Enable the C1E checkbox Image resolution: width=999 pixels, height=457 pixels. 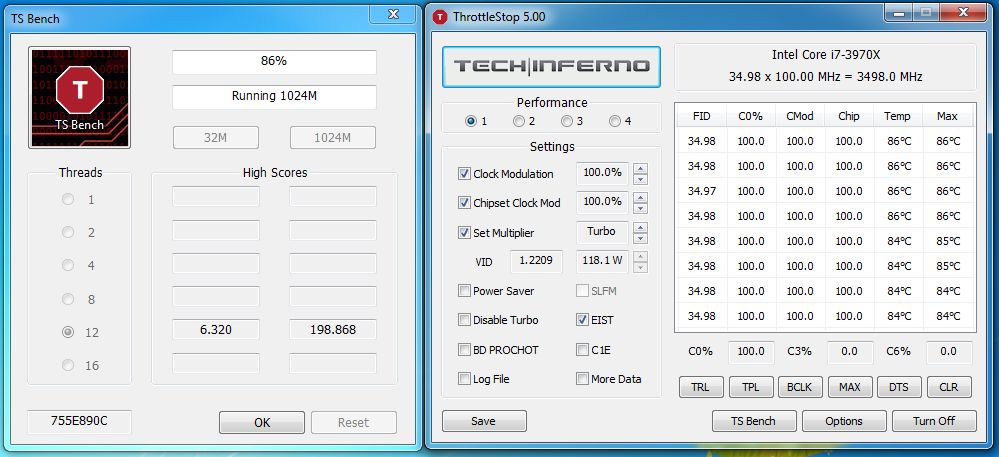click(582, 349)
